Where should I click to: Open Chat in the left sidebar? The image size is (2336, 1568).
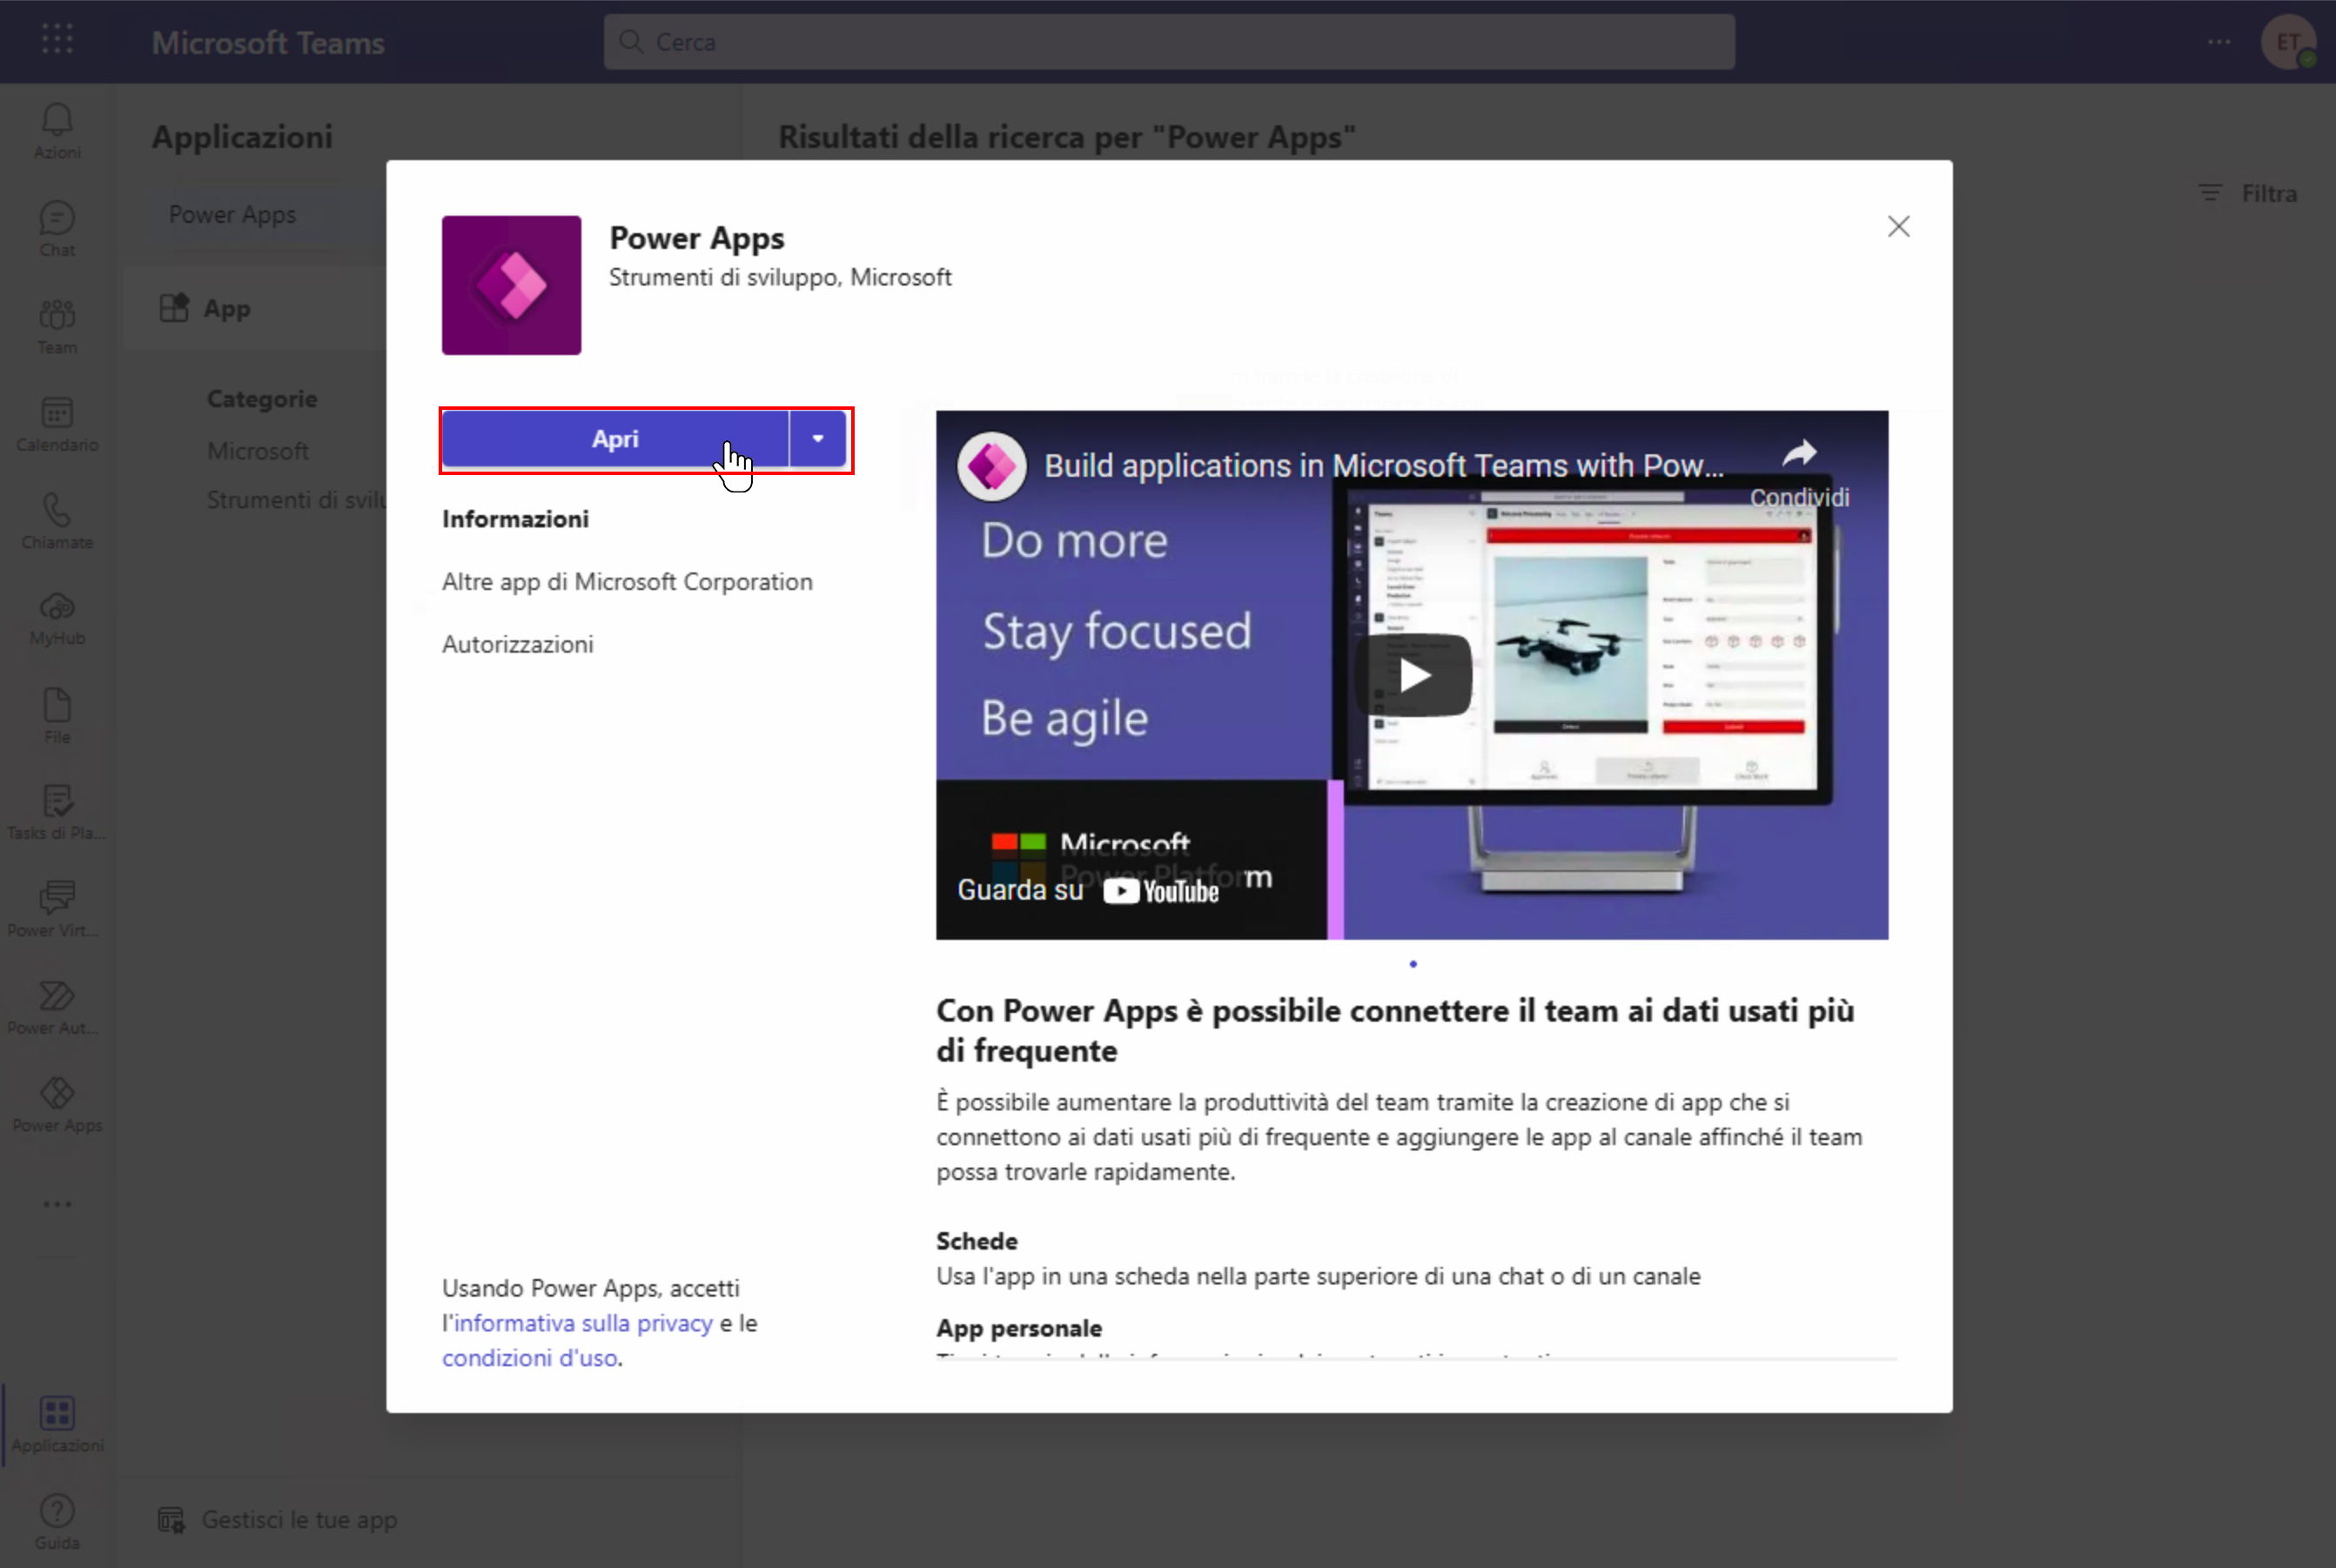(x=57, y=230)
